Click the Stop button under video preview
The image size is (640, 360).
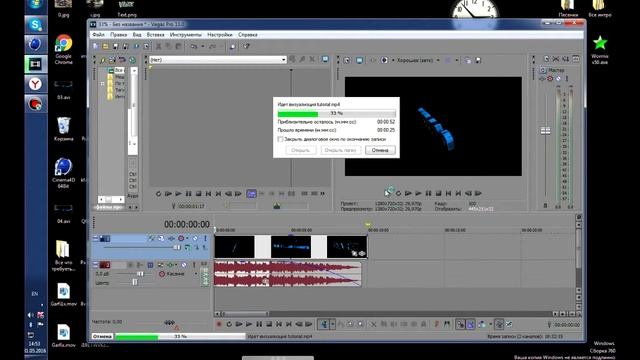pos(438,193)
